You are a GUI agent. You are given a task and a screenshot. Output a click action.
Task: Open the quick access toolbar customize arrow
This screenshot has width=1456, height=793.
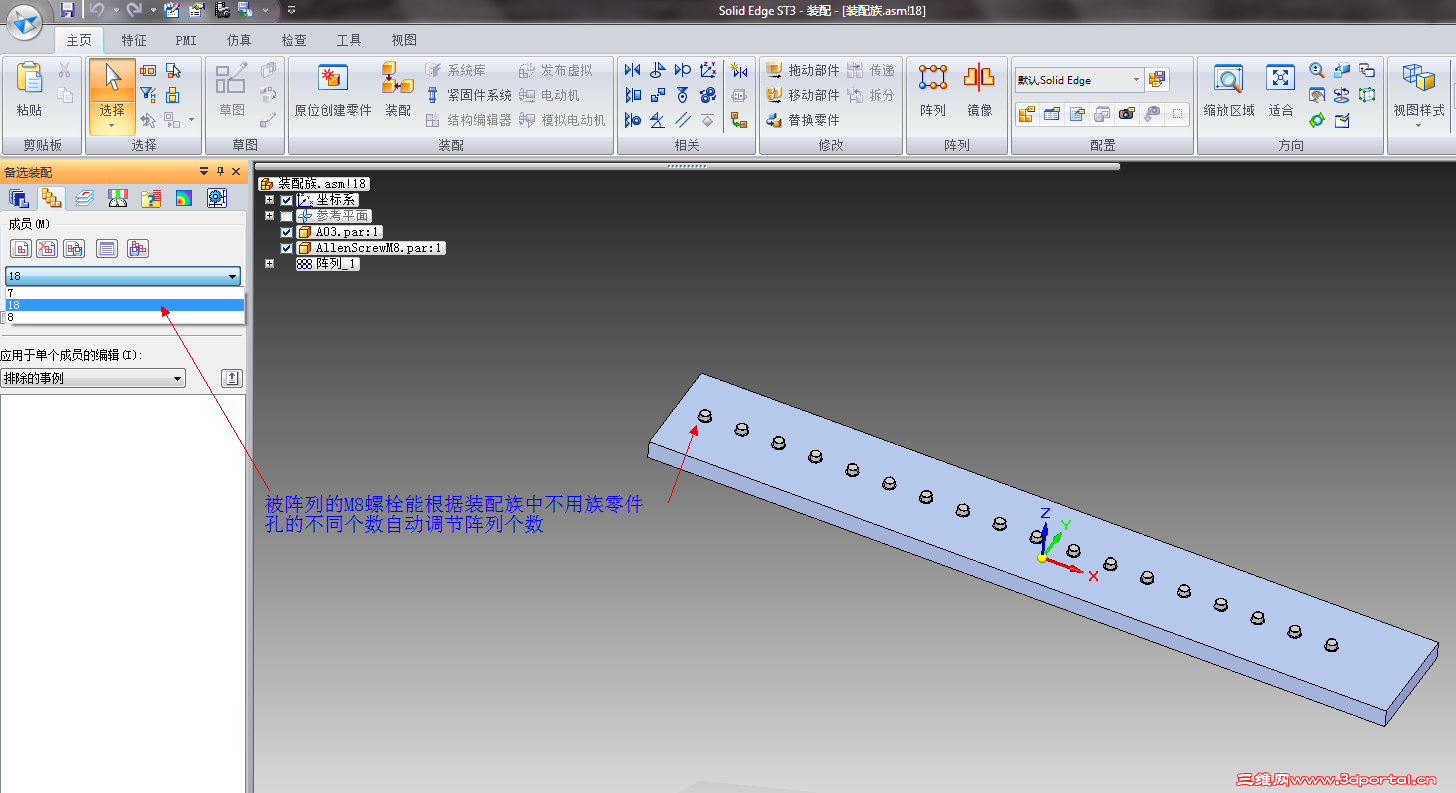[291, 10]
